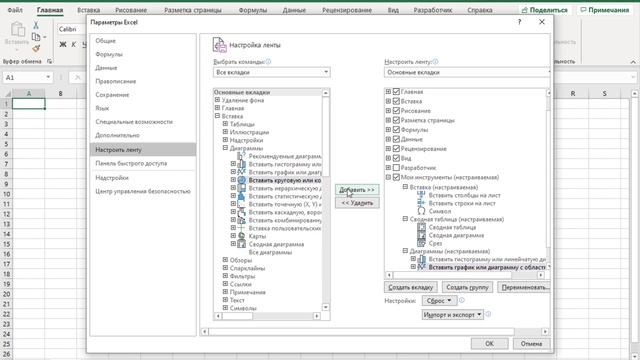Uncheck the 'Разметка страницы' checkbox
The width and height of the screenshot is (640, 360).
[x=396, y=120]
